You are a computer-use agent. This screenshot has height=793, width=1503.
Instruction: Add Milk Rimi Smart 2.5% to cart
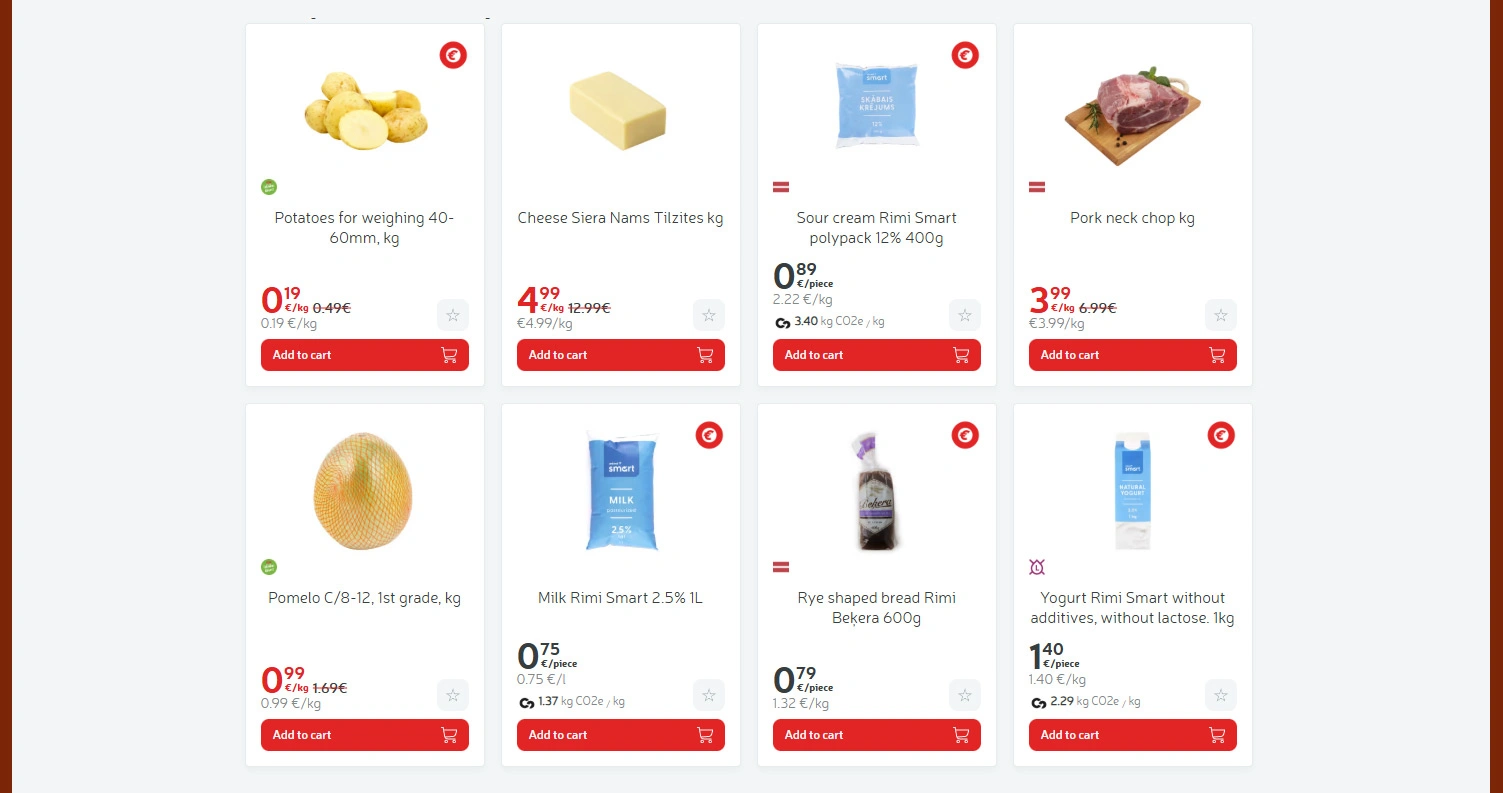(x=620, y=735)
